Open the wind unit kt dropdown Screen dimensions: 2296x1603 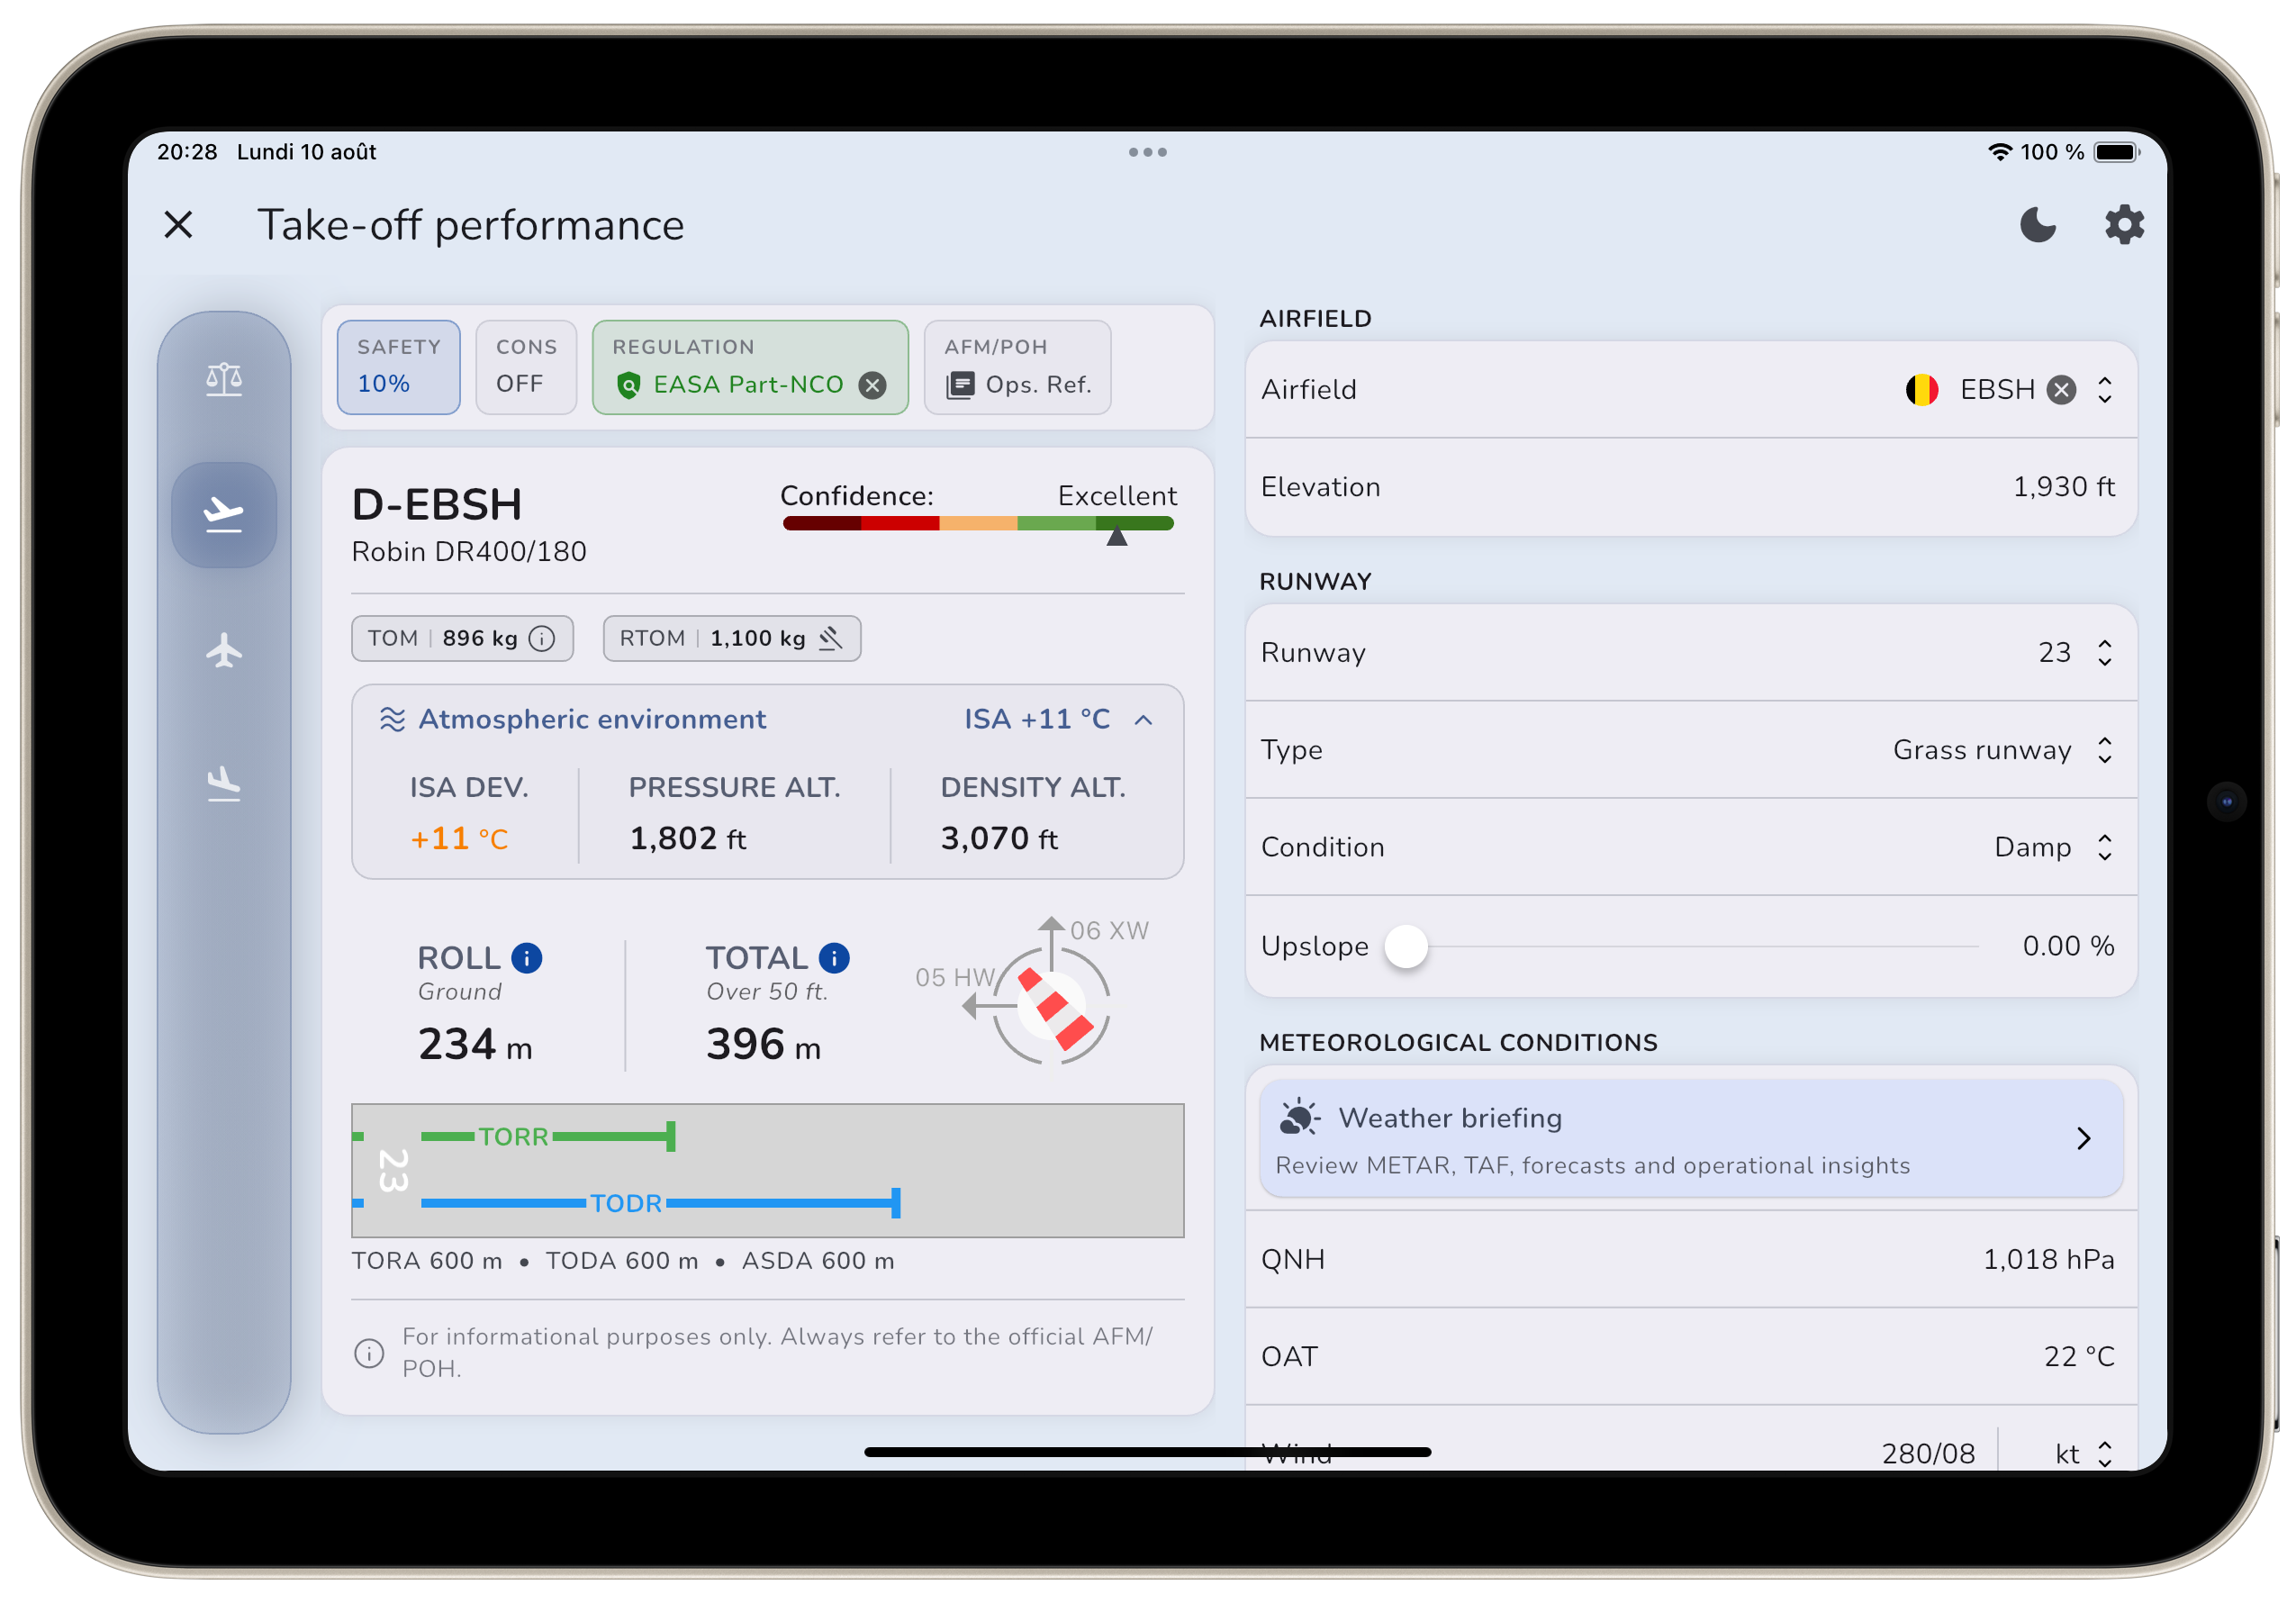(x=2084, y=1454)
